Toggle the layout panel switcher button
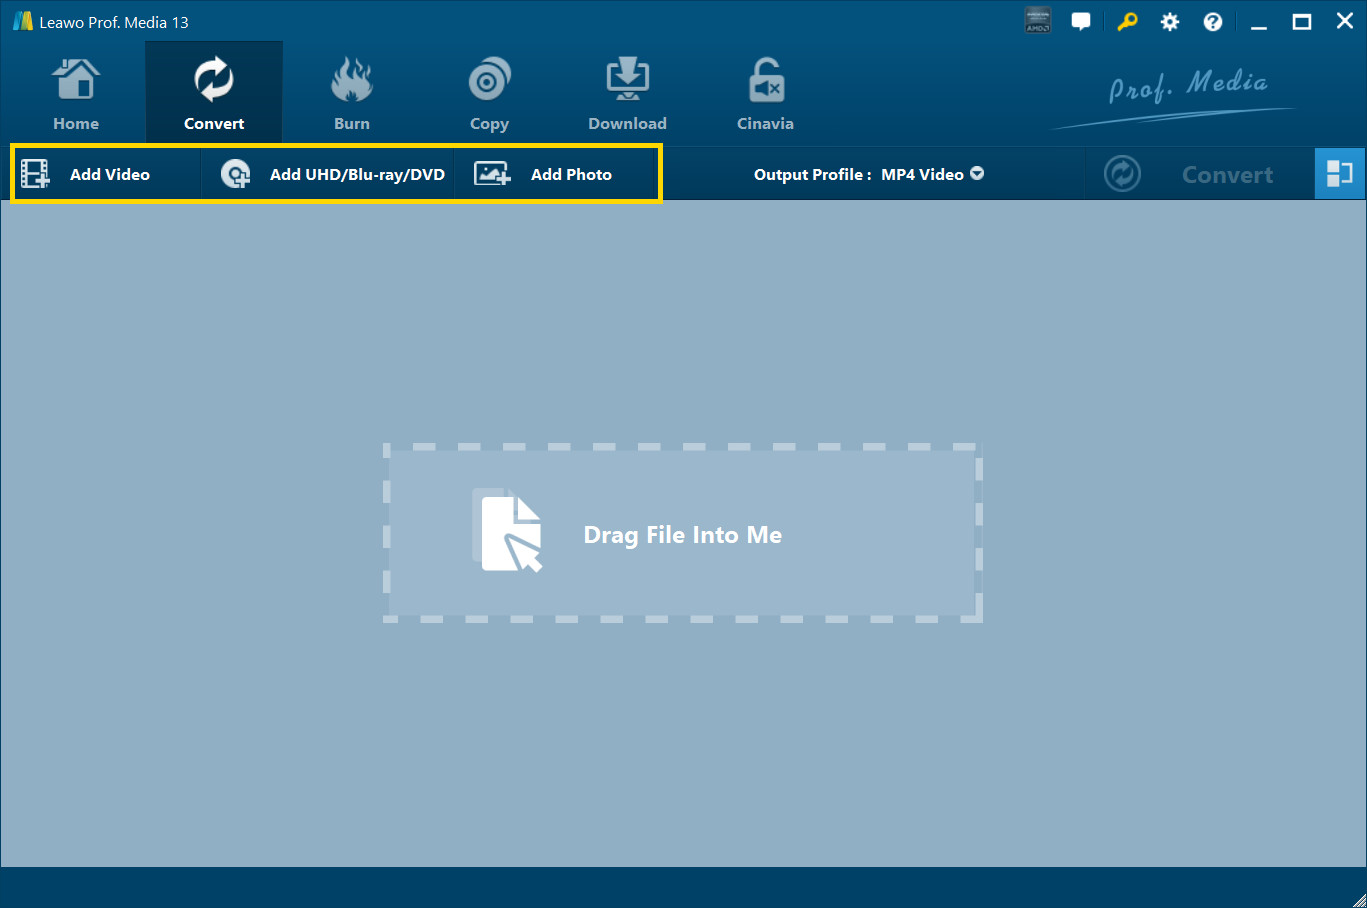The height and width of the screenshot is (908, 1367). [x=1340, y=173]
